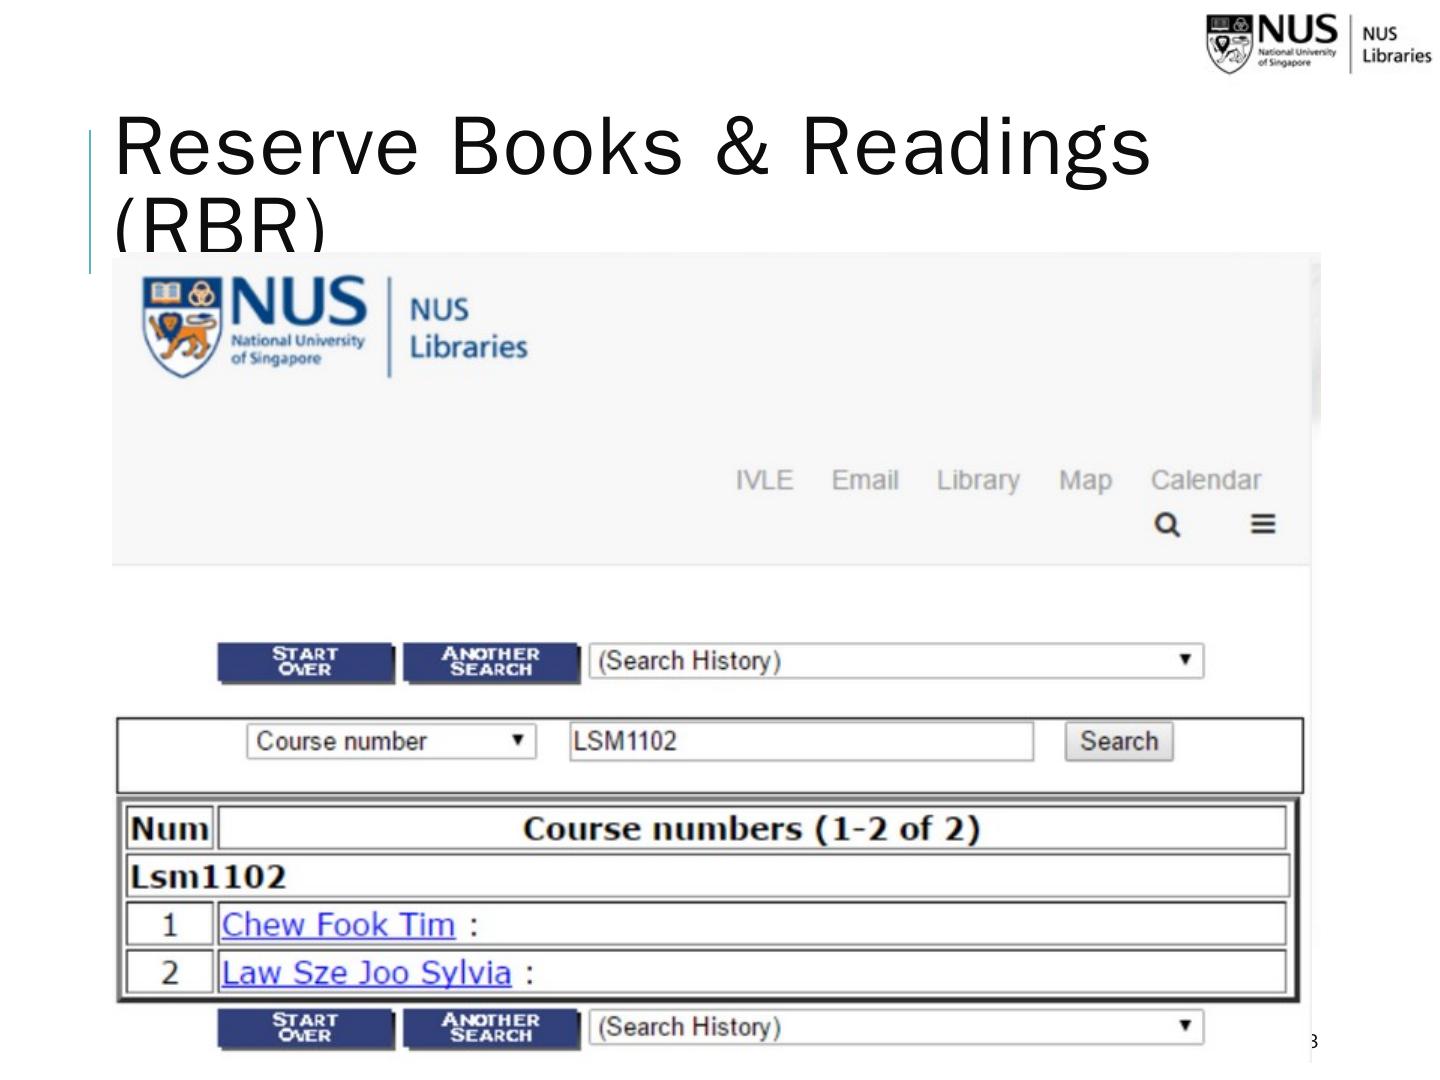Open the Chew Fook Tim link
This screenshot has height=1080, width=1440.
point(338,925)
